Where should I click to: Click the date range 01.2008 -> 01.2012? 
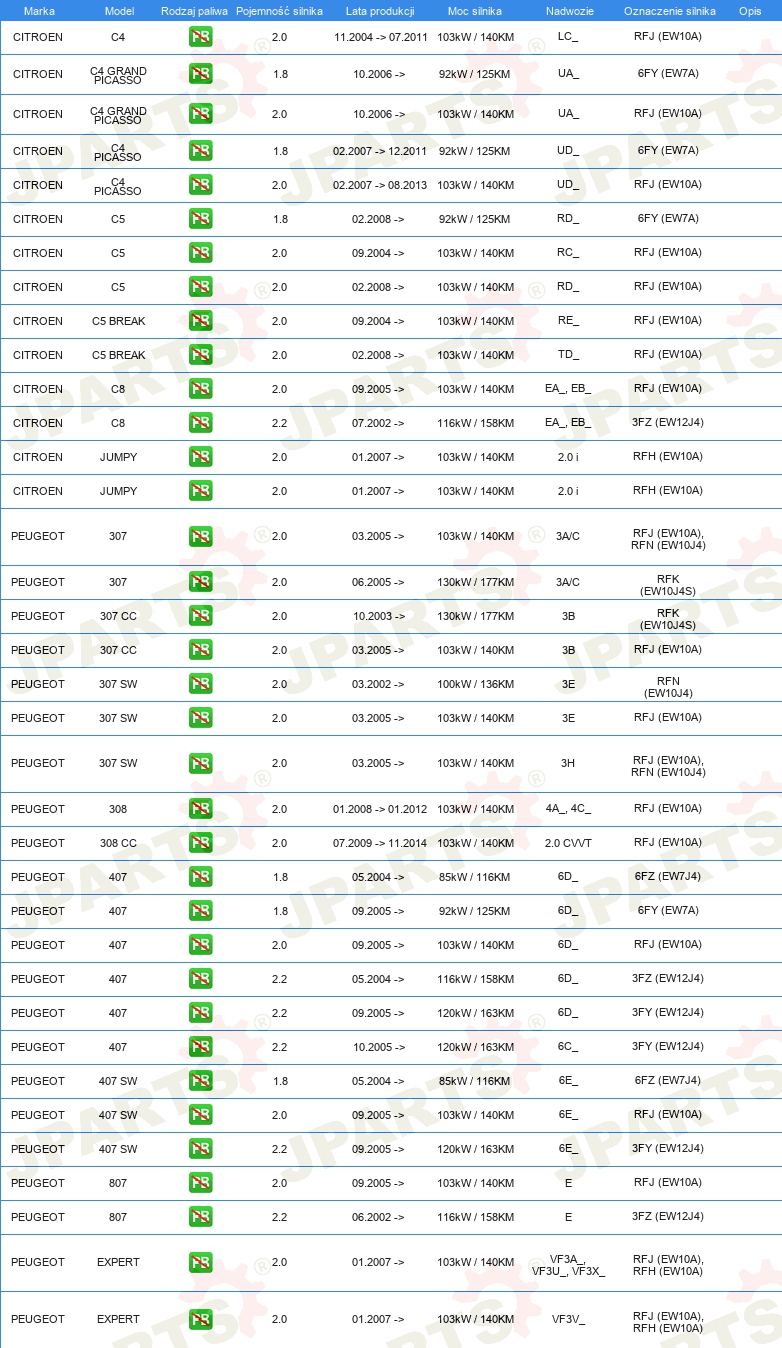[x=380, y=810]
